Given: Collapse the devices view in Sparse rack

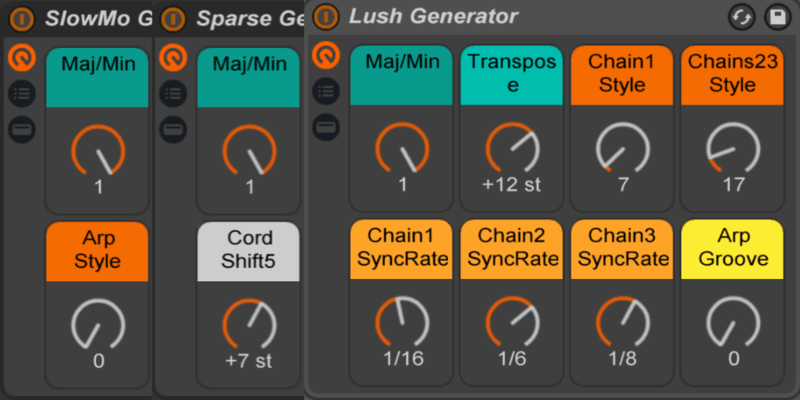Looking at the screenshot, I should [x=173, y=129].
